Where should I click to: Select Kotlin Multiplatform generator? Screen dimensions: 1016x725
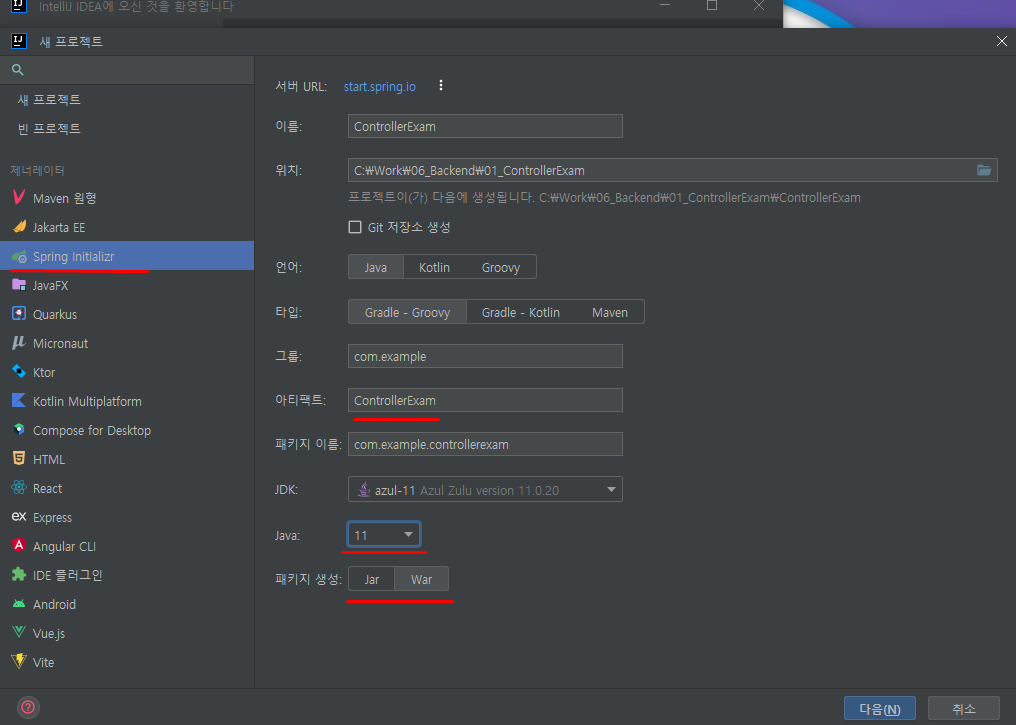[127, 401]
